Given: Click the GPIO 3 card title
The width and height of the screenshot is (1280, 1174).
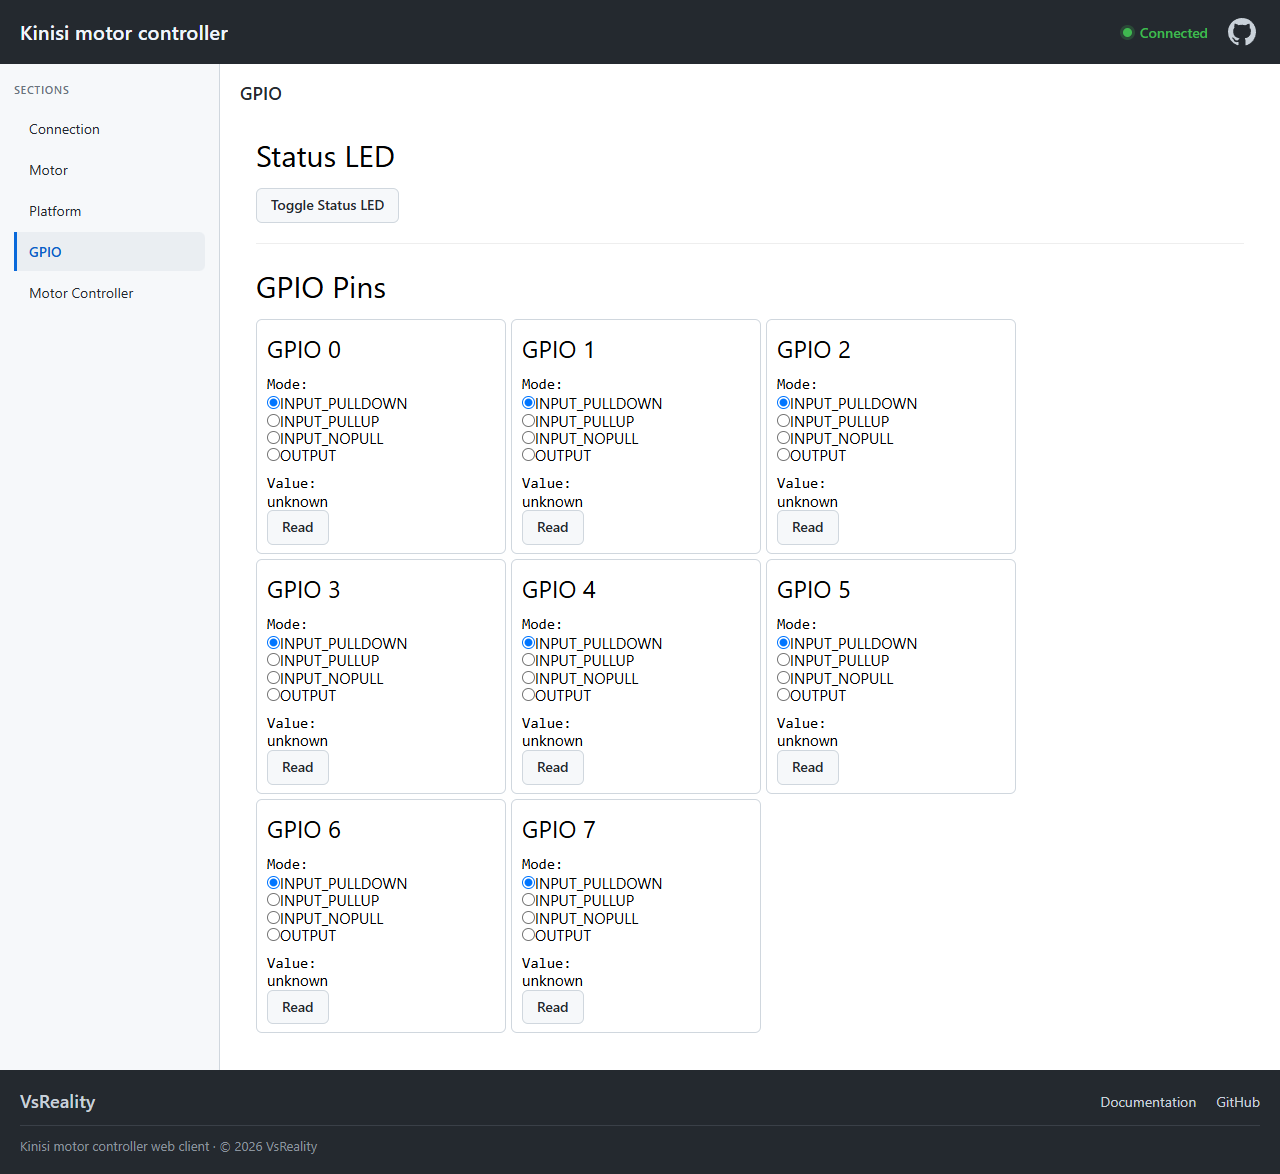Looking at the screenshot, I should [304, 590].
